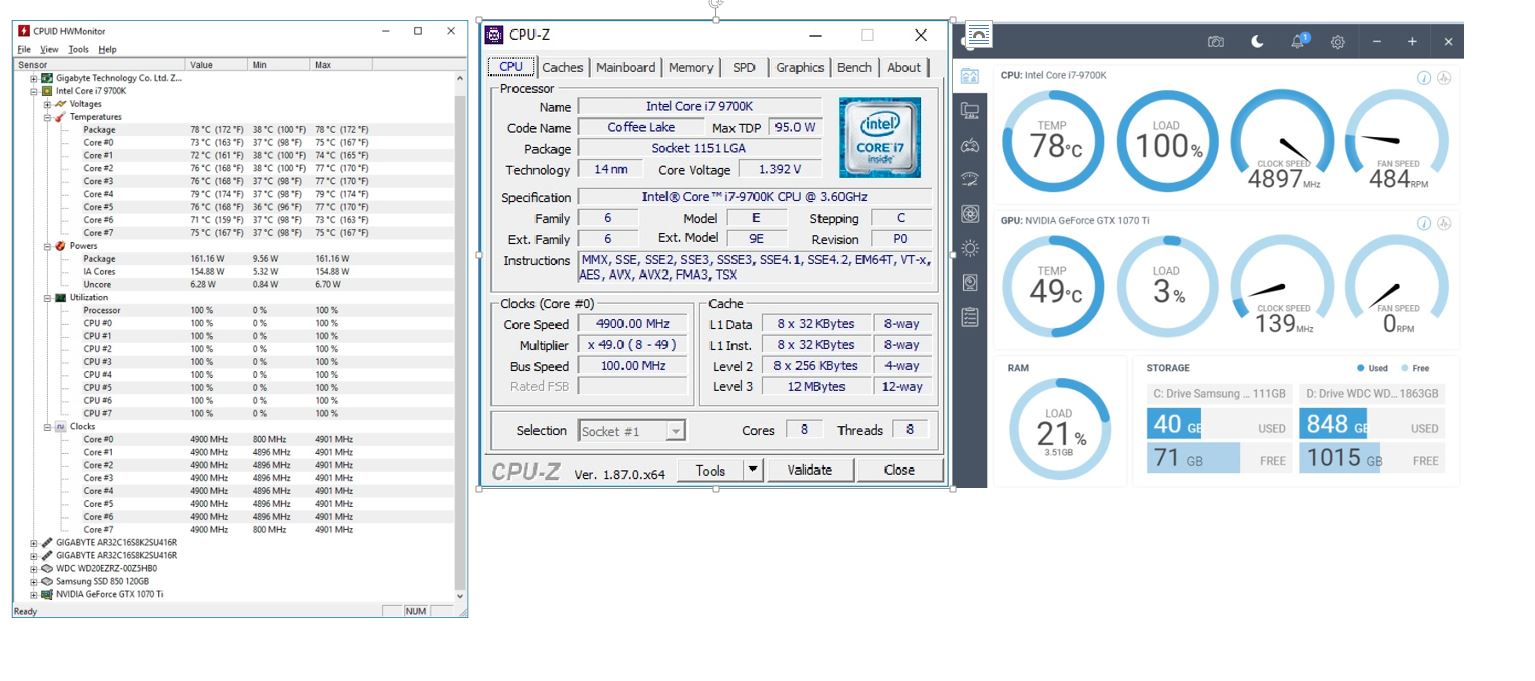The image size is (1535, 681).
Task: Switch to the Mainboard tab in CPU-Z
Action: click(625, 67)
